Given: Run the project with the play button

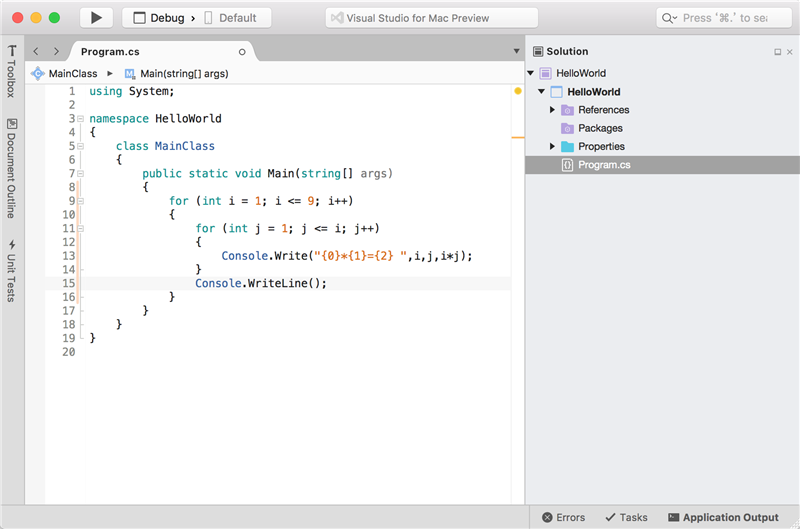Looking at the screenshot, I should [x=96, y=18].
